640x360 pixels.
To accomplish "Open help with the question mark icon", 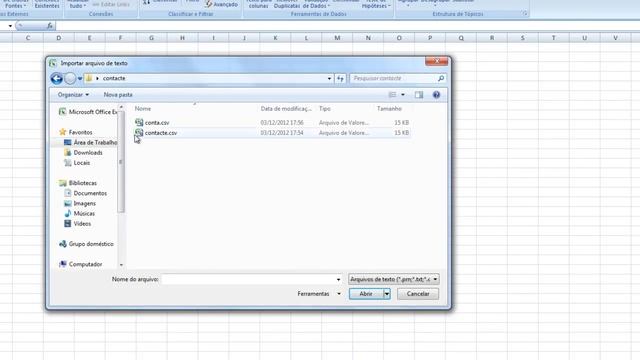I will [436, 95].
